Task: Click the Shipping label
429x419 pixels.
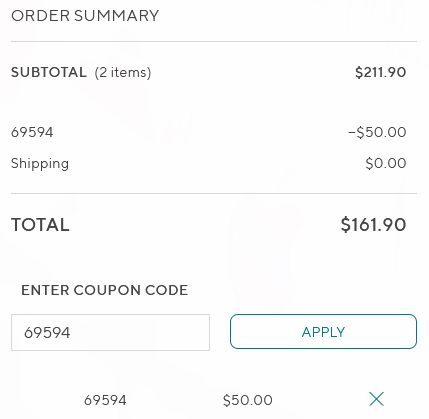Action: tap(40, 164)
